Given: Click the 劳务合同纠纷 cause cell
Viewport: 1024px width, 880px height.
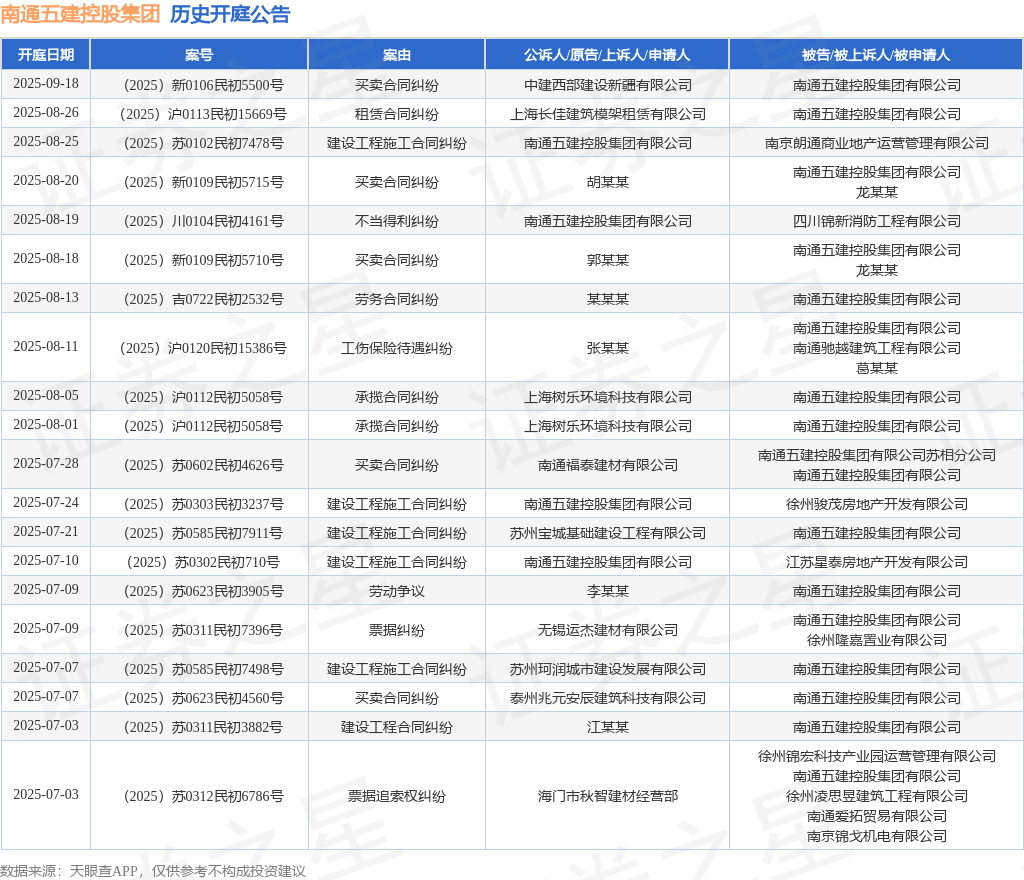Looking at the screenshot, I should 396,300.
